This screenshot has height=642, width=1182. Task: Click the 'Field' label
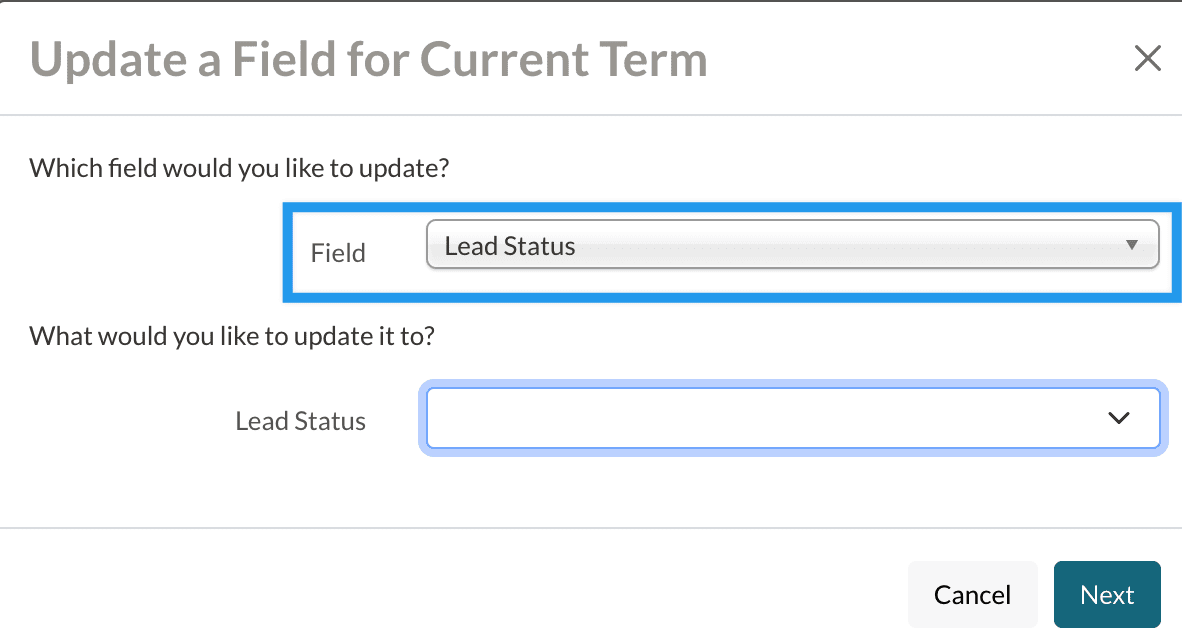(338, 253)
